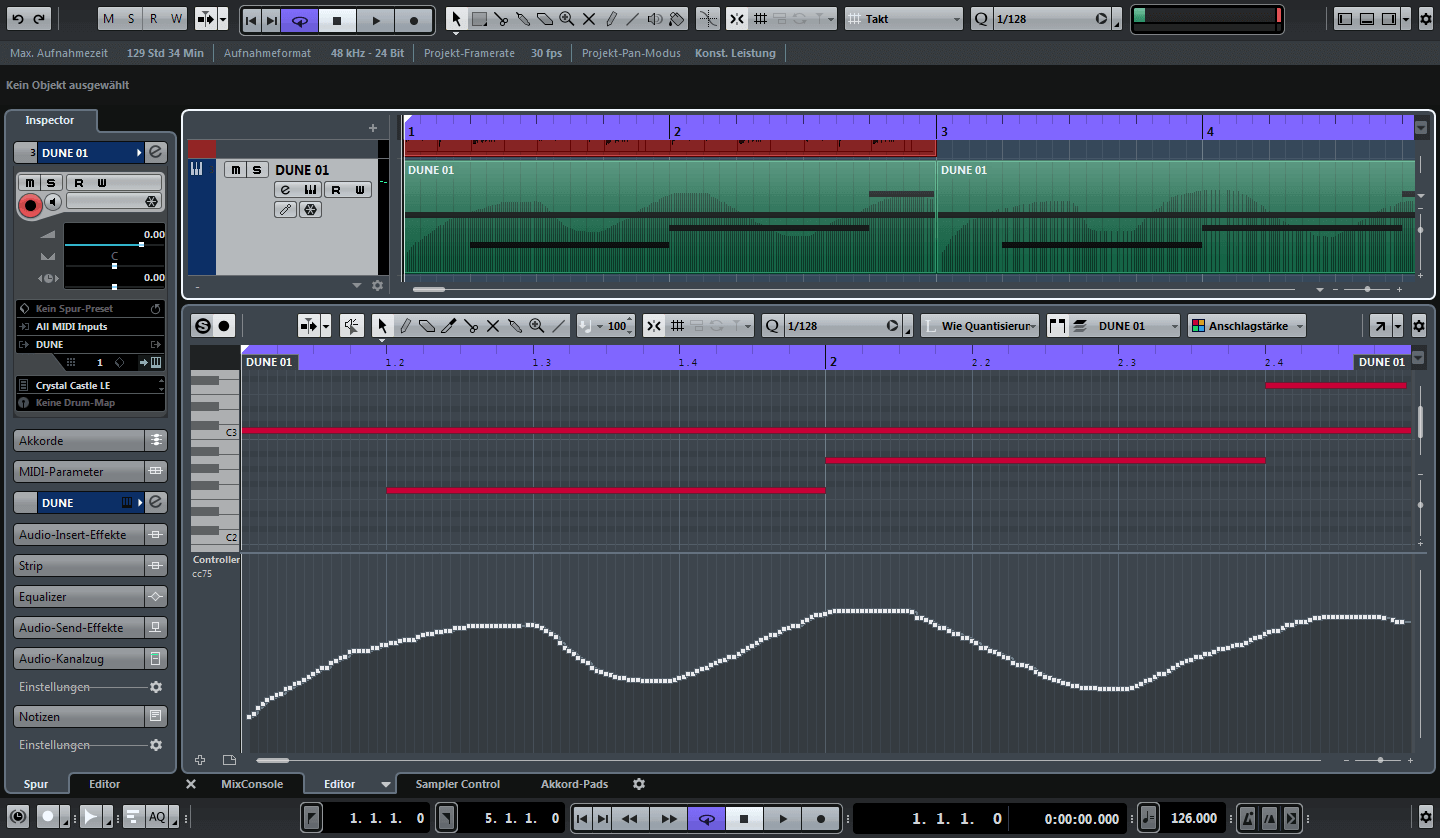Toggle Acoustic Feedback speaker in key editor
This screenshot has width=1440, height=838.
pyautogui.click(x=352, y=326)
